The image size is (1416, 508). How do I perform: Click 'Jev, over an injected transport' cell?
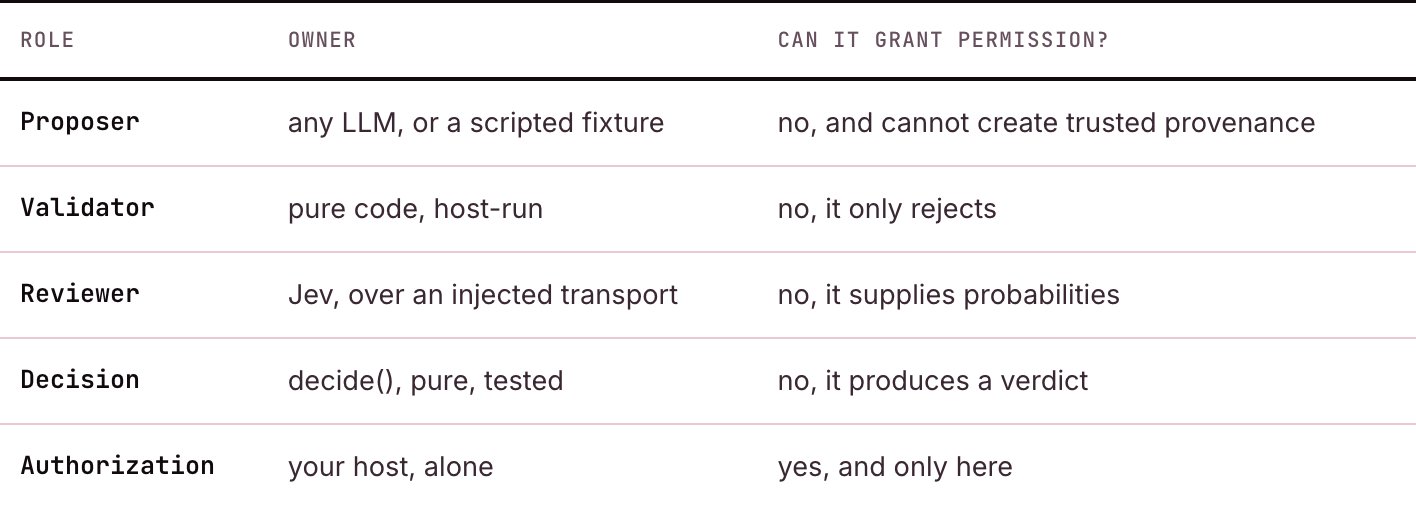point(483,295)
